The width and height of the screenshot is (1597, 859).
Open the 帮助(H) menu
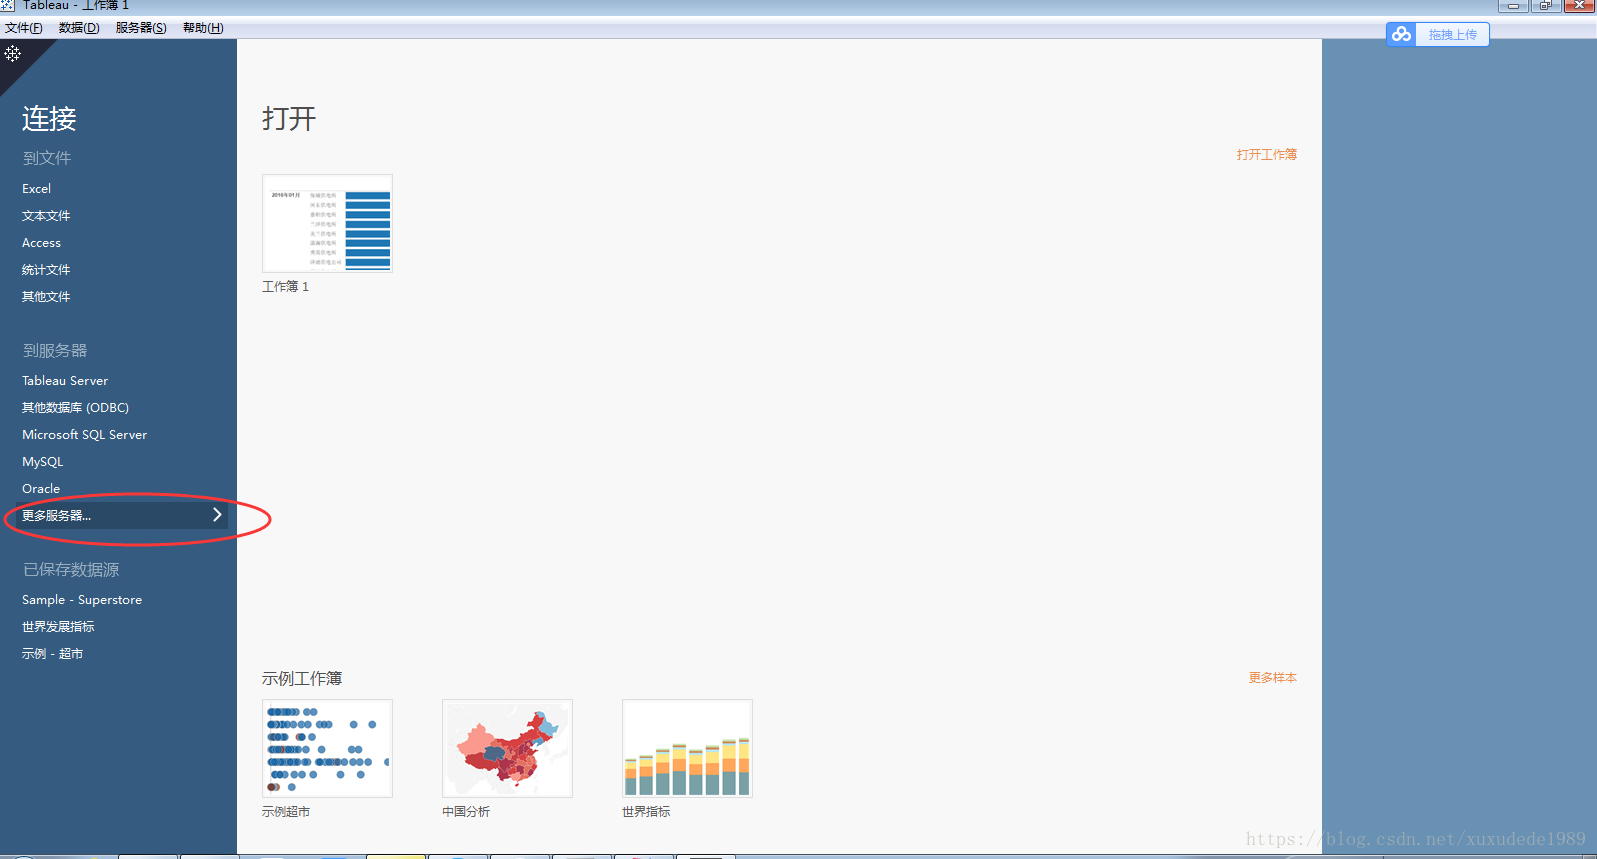pos(203,28)
